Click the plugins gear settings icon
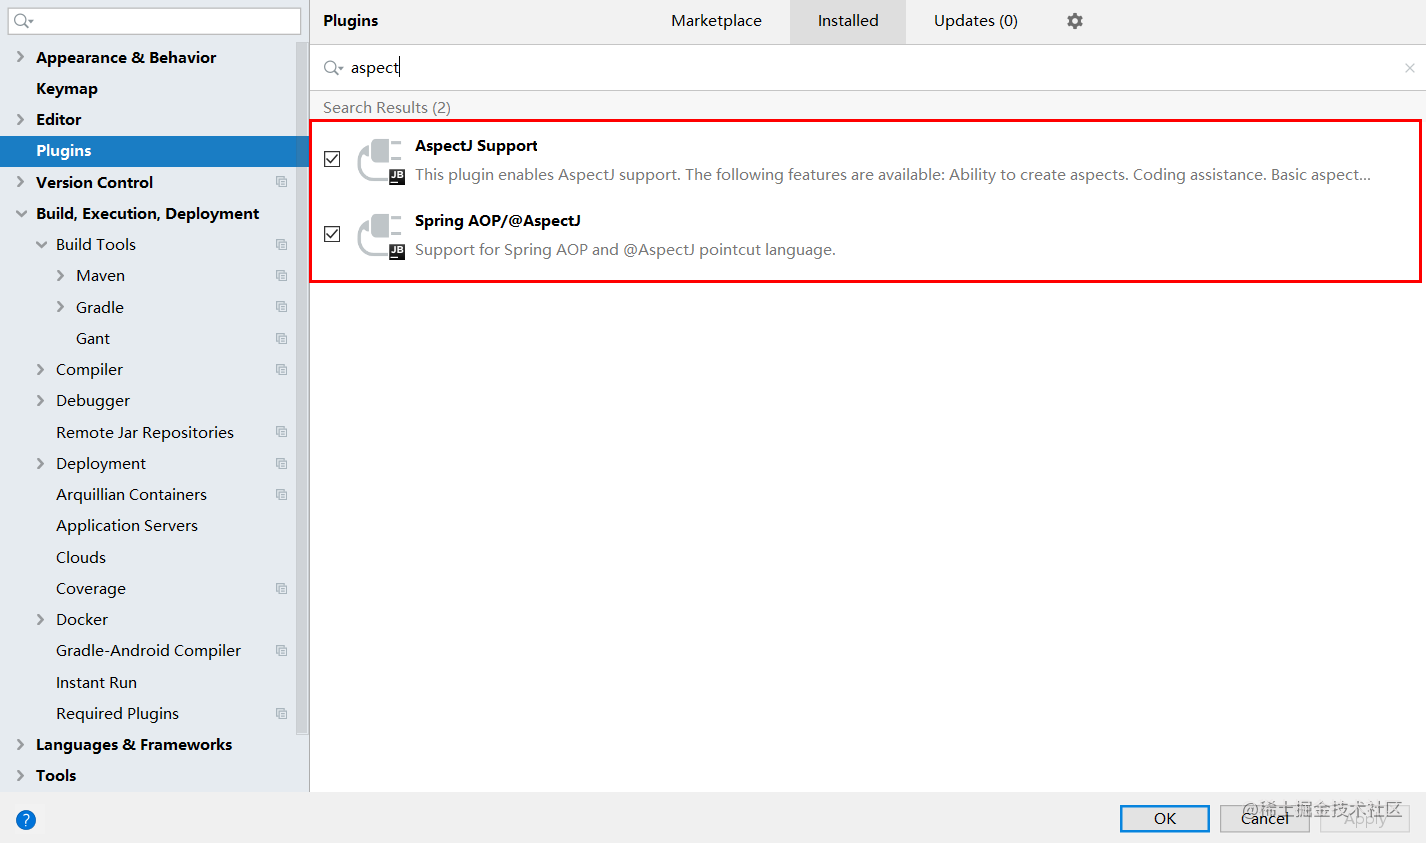This screenshot has height=843, width=1426. (1075, 21)
